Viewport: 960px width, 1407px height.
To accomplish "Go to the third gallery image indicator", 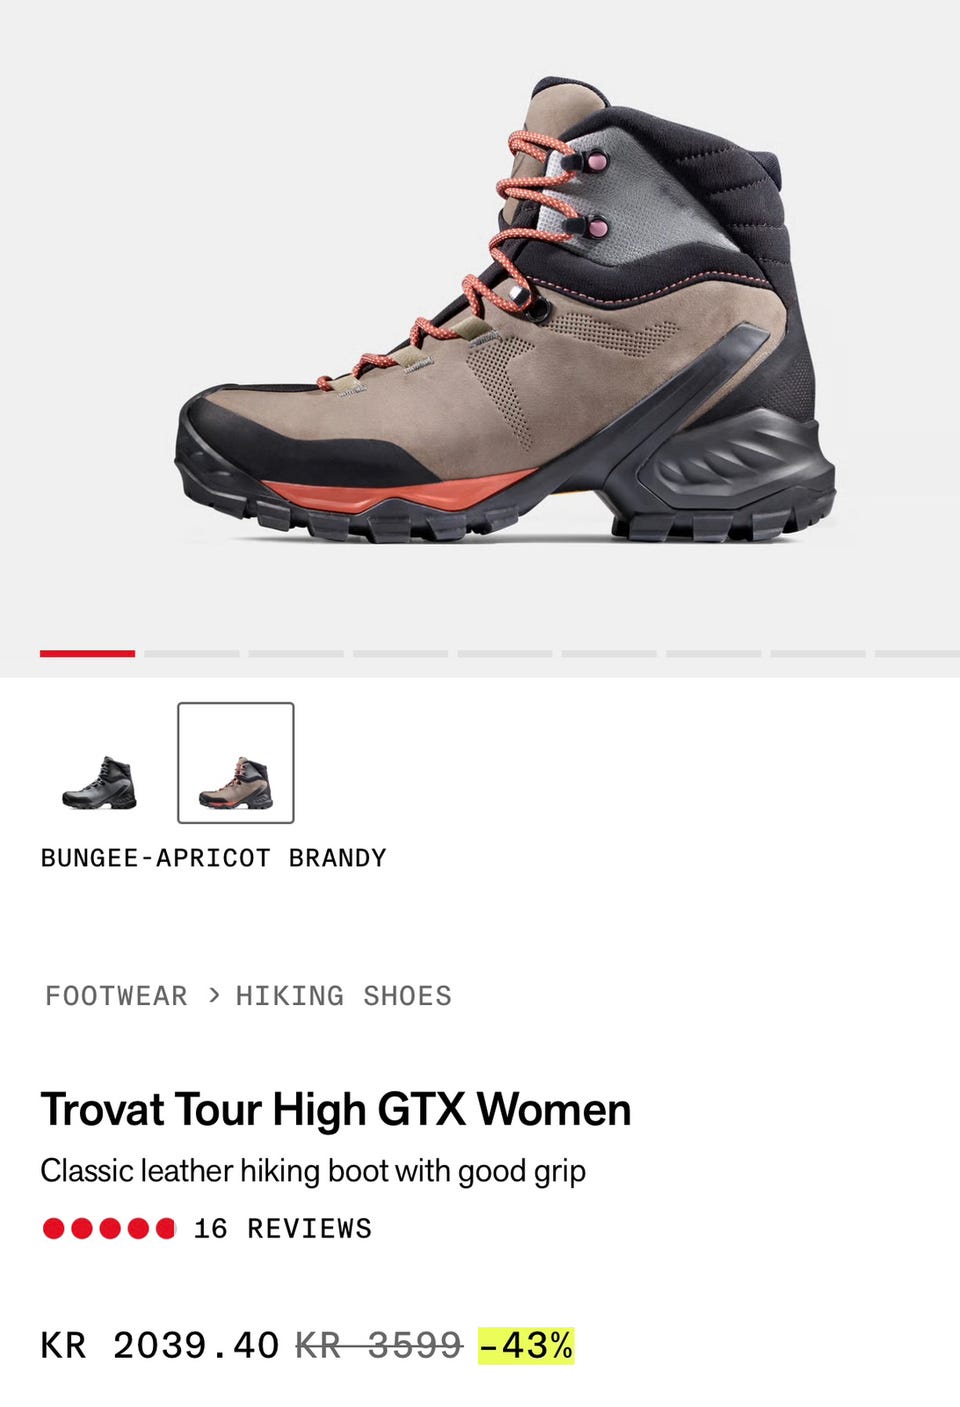I will point(296,653).
